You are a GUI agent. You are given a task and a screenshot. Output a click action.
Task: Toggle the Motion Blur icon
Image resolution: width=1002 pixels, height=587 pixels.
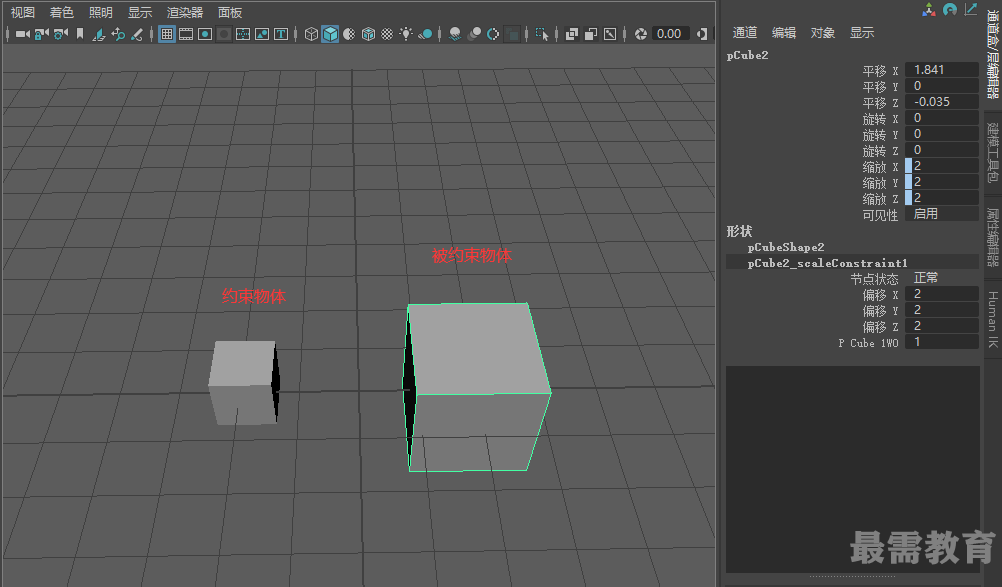coord(474,34)
